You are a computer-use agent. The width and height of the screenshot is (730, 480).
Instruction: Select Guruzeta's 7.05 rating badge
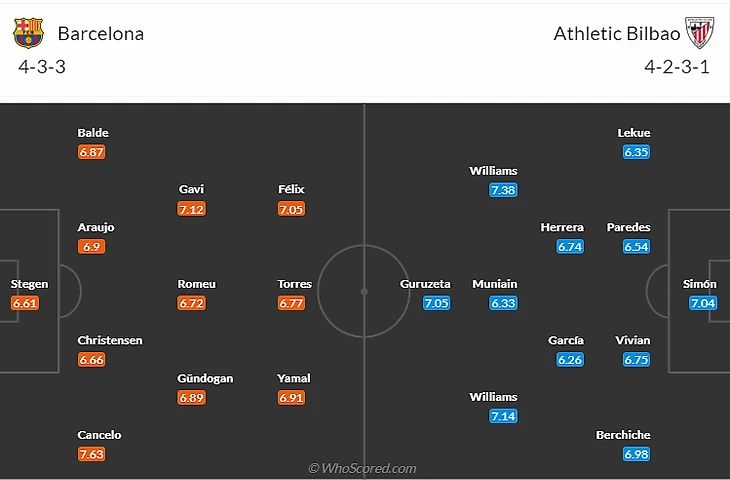point(437,303)
